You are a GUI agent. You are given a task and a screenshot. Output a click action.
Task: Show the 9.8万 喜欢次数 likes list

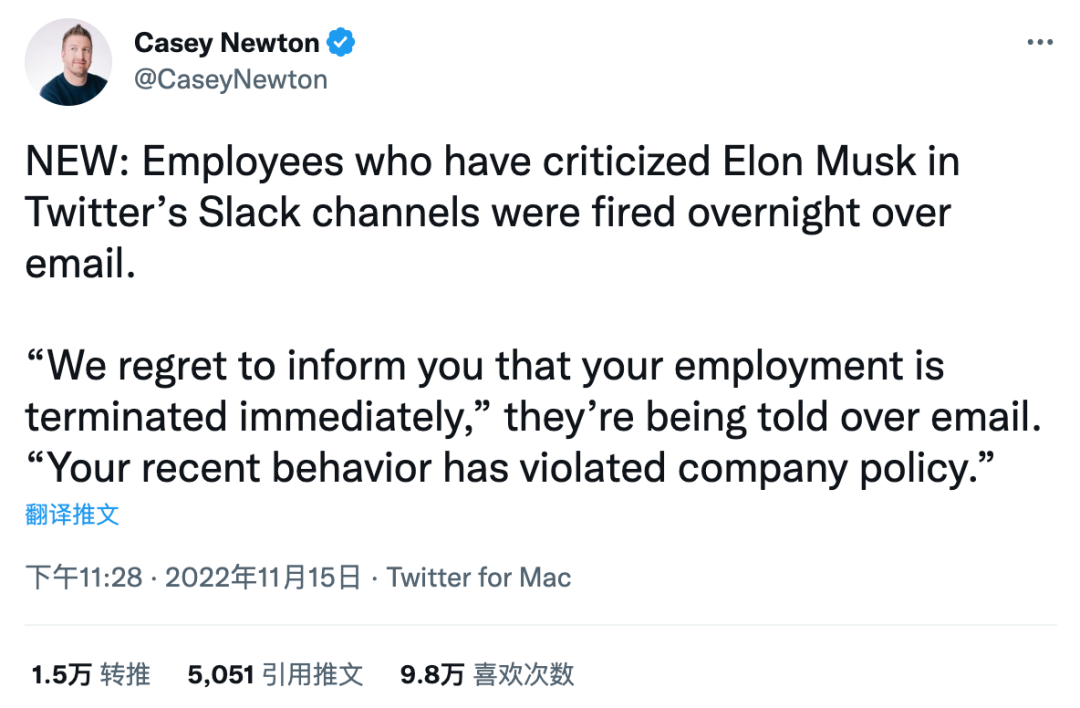click(487, 675)
